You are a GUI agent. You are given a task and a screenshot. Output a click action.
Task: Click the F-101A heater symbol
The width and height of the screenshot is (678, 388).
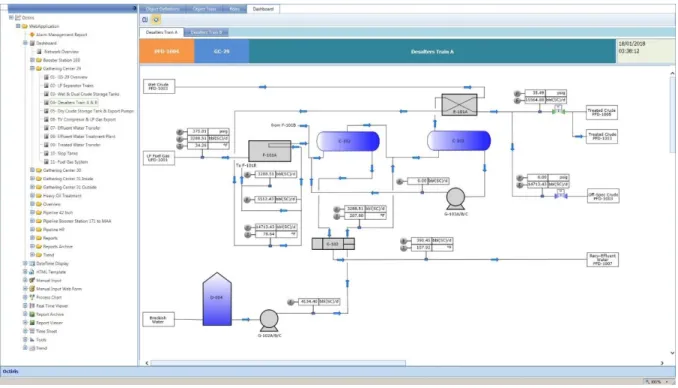tap(269, 151)
